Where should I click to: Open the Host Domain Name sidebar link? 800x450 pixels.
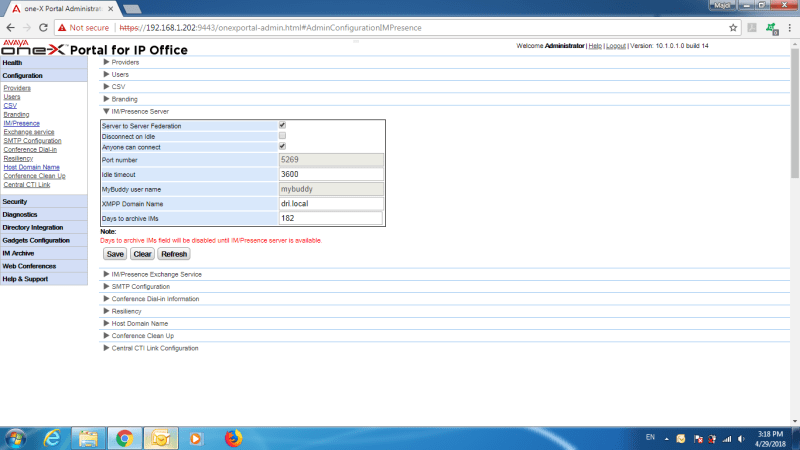pyautogui.click(x=32, y=167)
